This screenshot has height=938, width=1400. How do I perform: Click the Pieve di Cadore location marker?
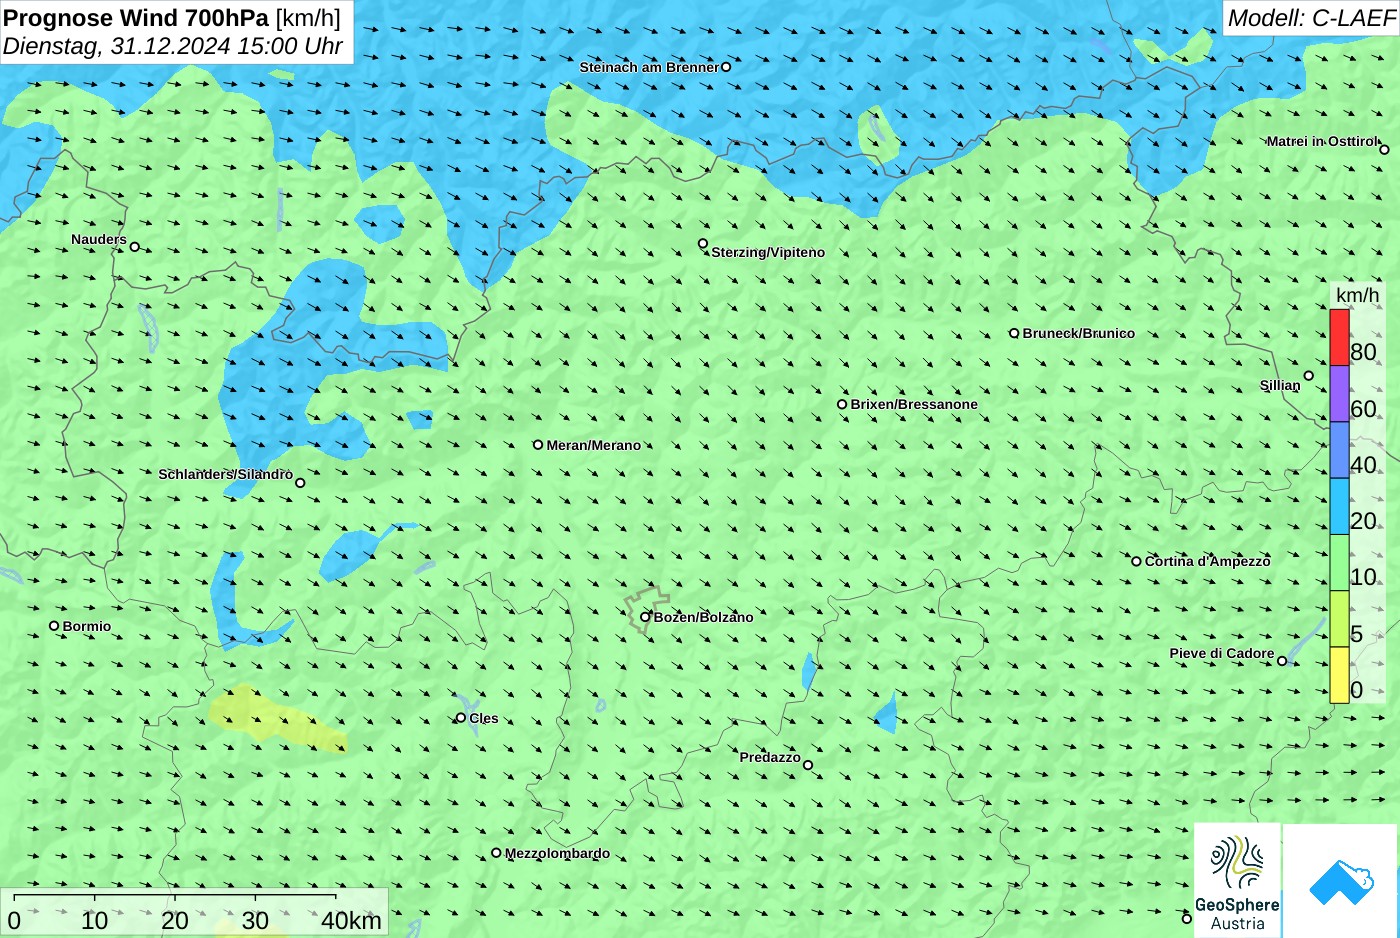coord(1282,661)
